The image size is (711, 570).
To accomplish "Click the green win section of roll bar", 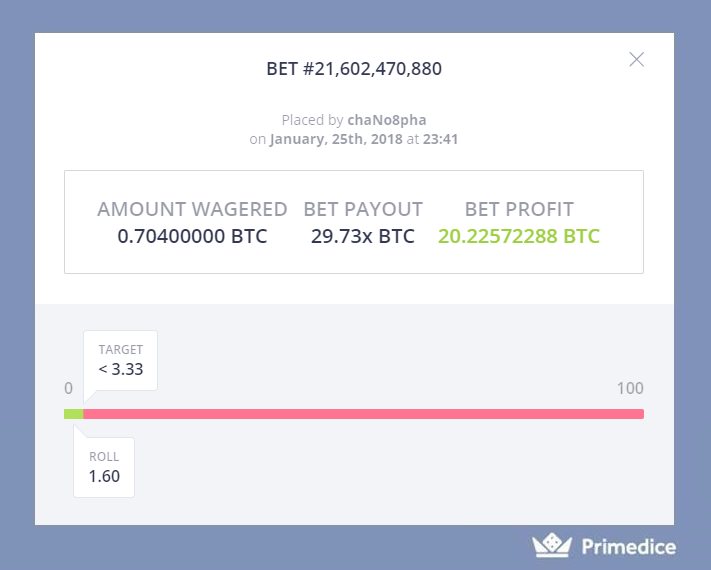I will click(x=73, y=414).
